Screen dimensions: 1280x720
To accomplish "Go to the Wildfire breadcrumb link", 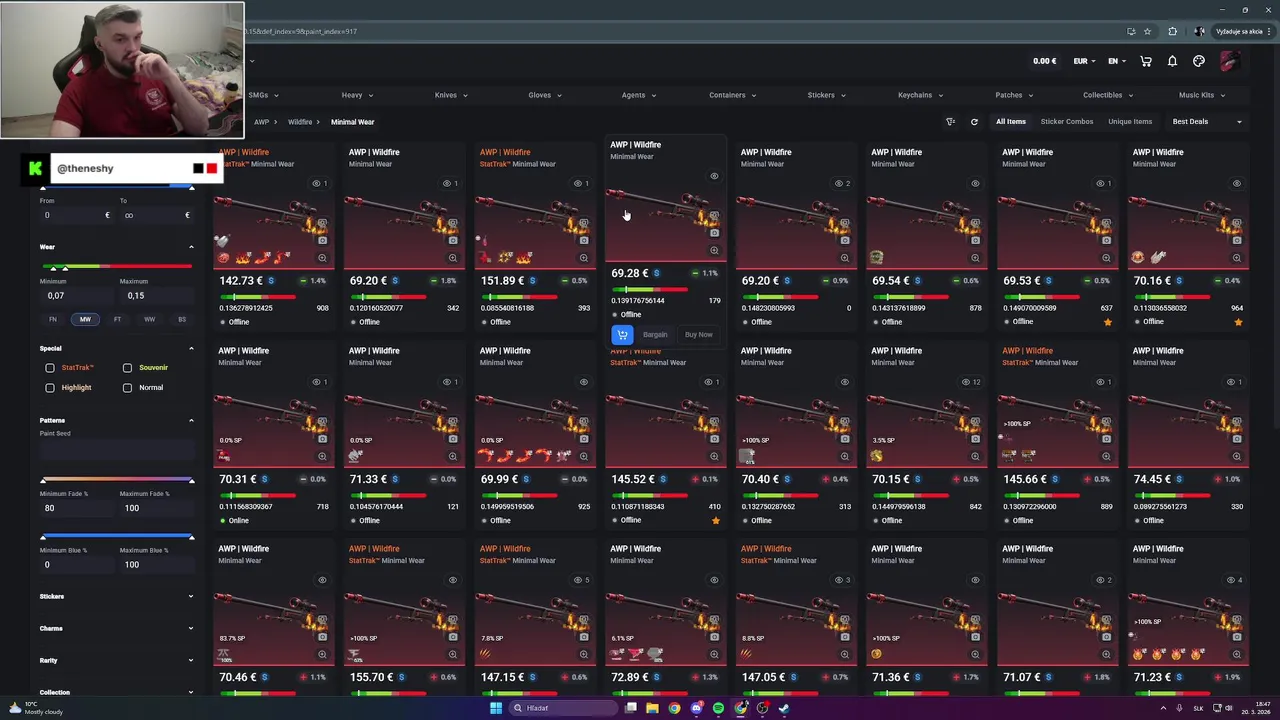I will 300,122.
